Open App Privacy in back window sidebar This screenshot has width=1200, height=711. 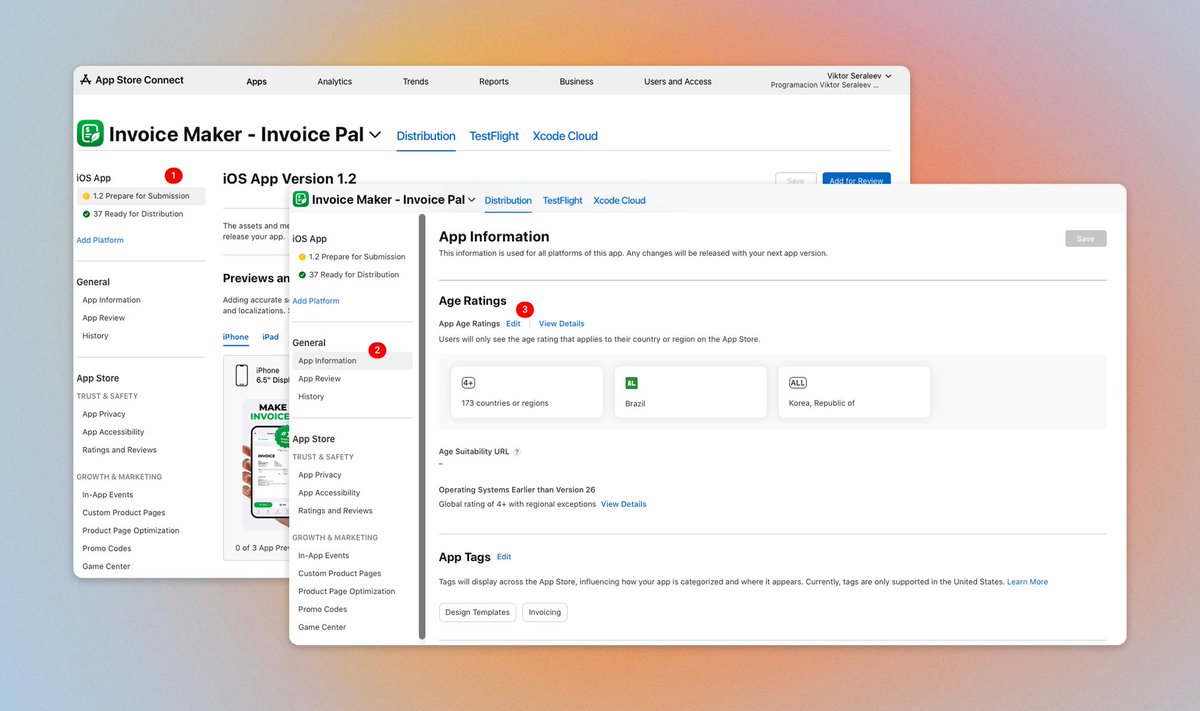pyautogui.click(x=104, y=414)
